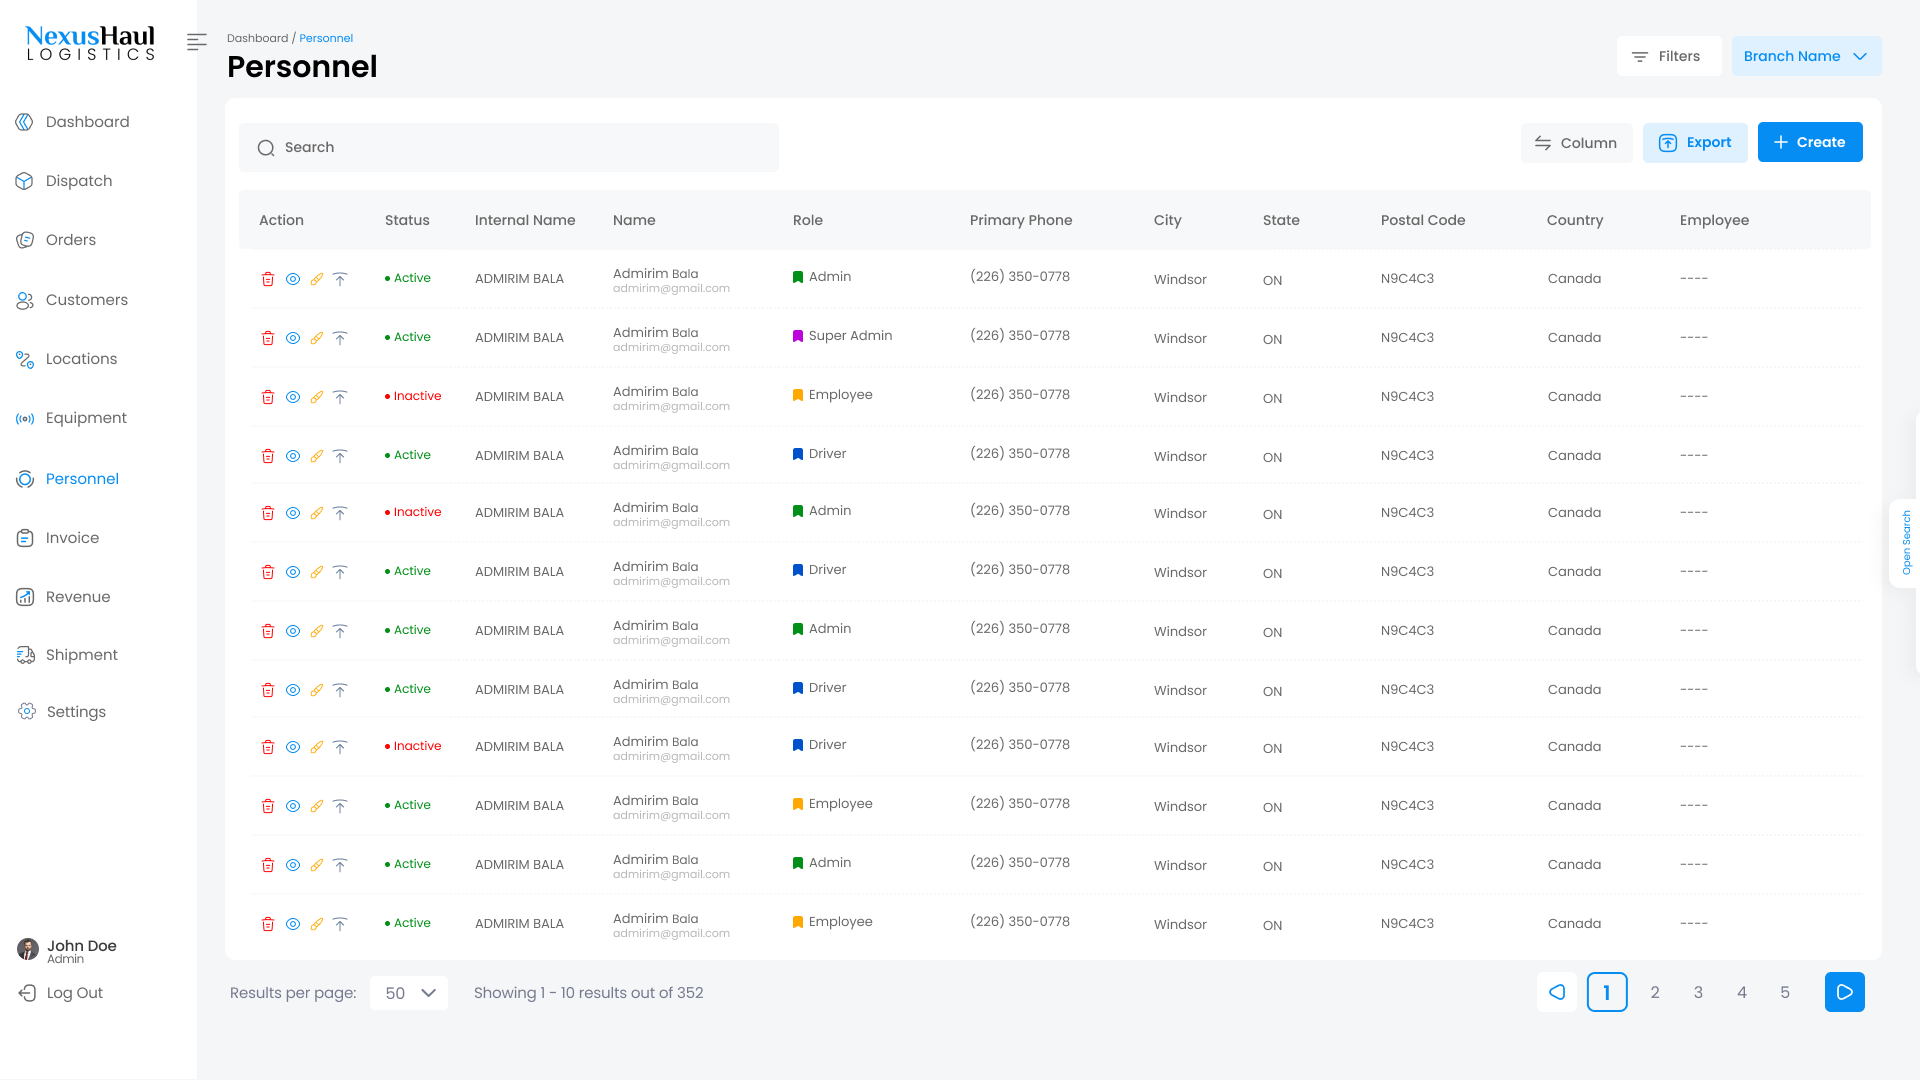
Task: Focus the Search input field
Action: pyautogui.click(x=509, y=148)
